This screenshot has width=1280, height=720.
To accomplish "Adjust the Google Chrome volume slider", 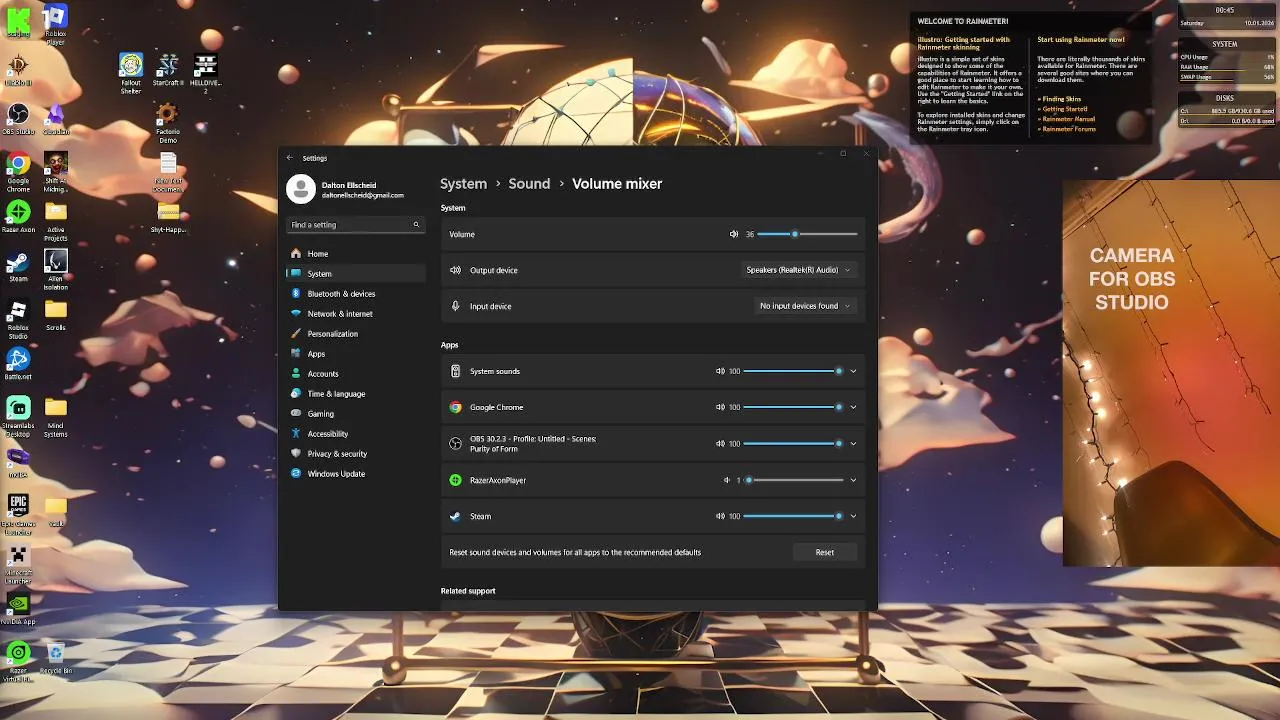I will point(793,407).
